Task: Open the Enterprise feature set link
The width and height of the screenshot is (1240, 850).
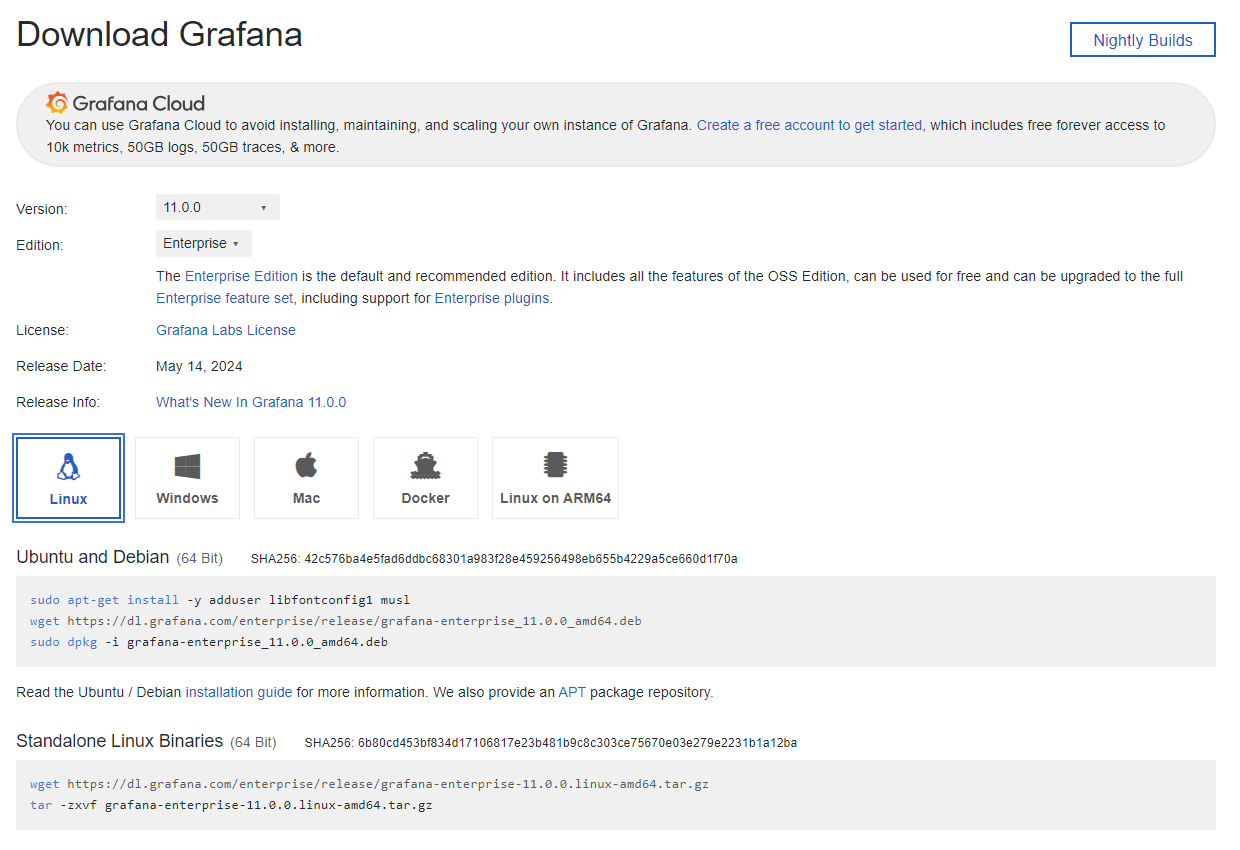Action: pos(225,298)
